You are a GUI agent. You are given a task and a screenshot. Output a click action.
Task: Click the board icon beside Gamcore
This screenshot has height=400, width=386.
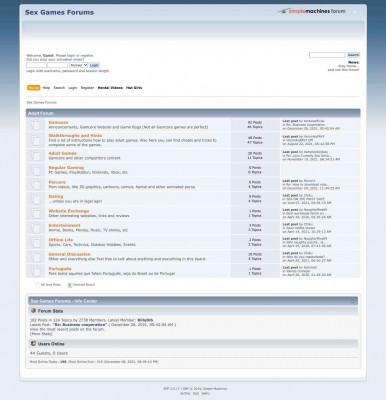coord(35,125)
